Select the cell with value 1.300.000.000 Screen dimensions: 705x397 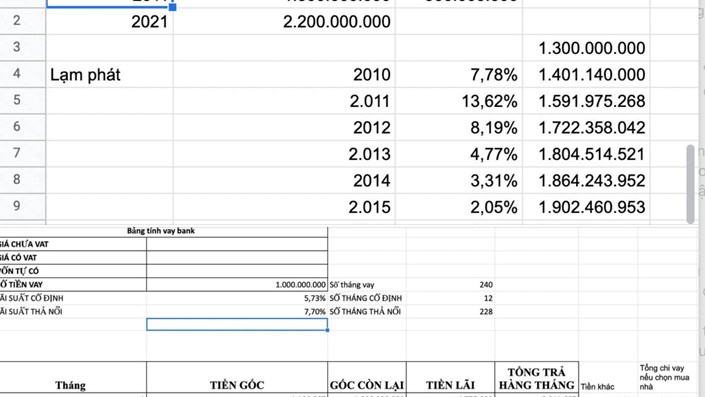coord(586,48)
